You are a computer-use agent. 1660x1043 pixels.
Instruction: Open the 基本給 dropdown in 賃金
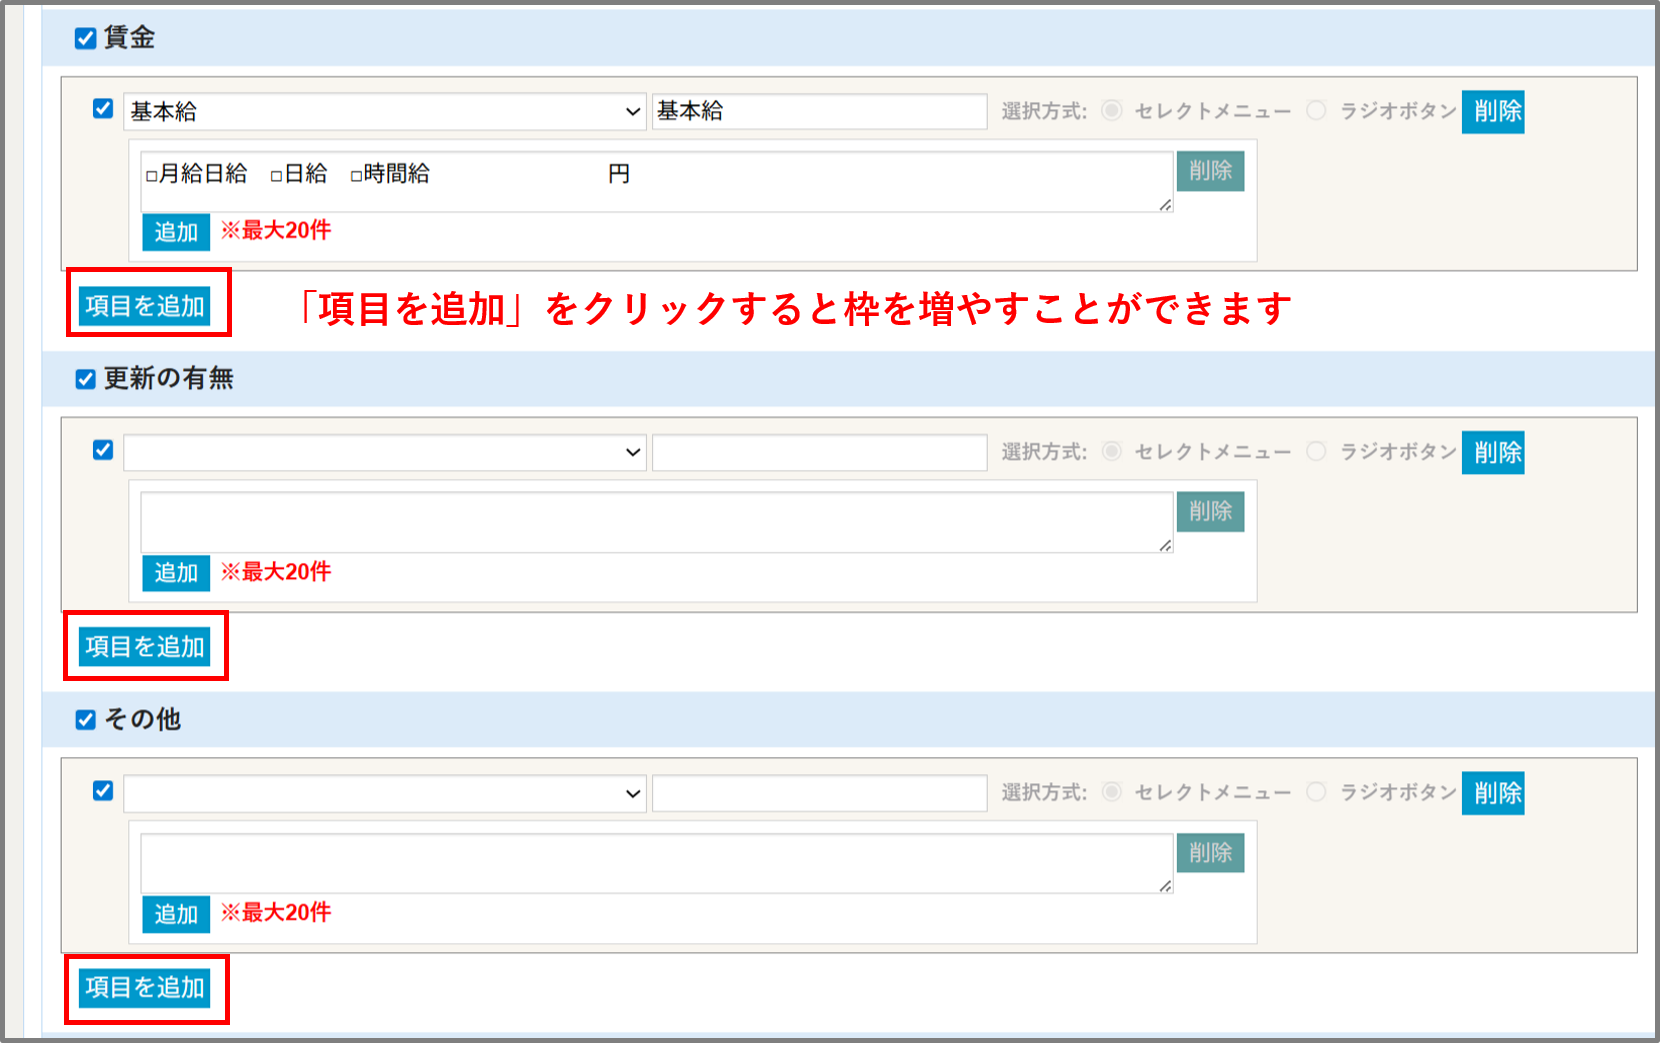[385, 112]
